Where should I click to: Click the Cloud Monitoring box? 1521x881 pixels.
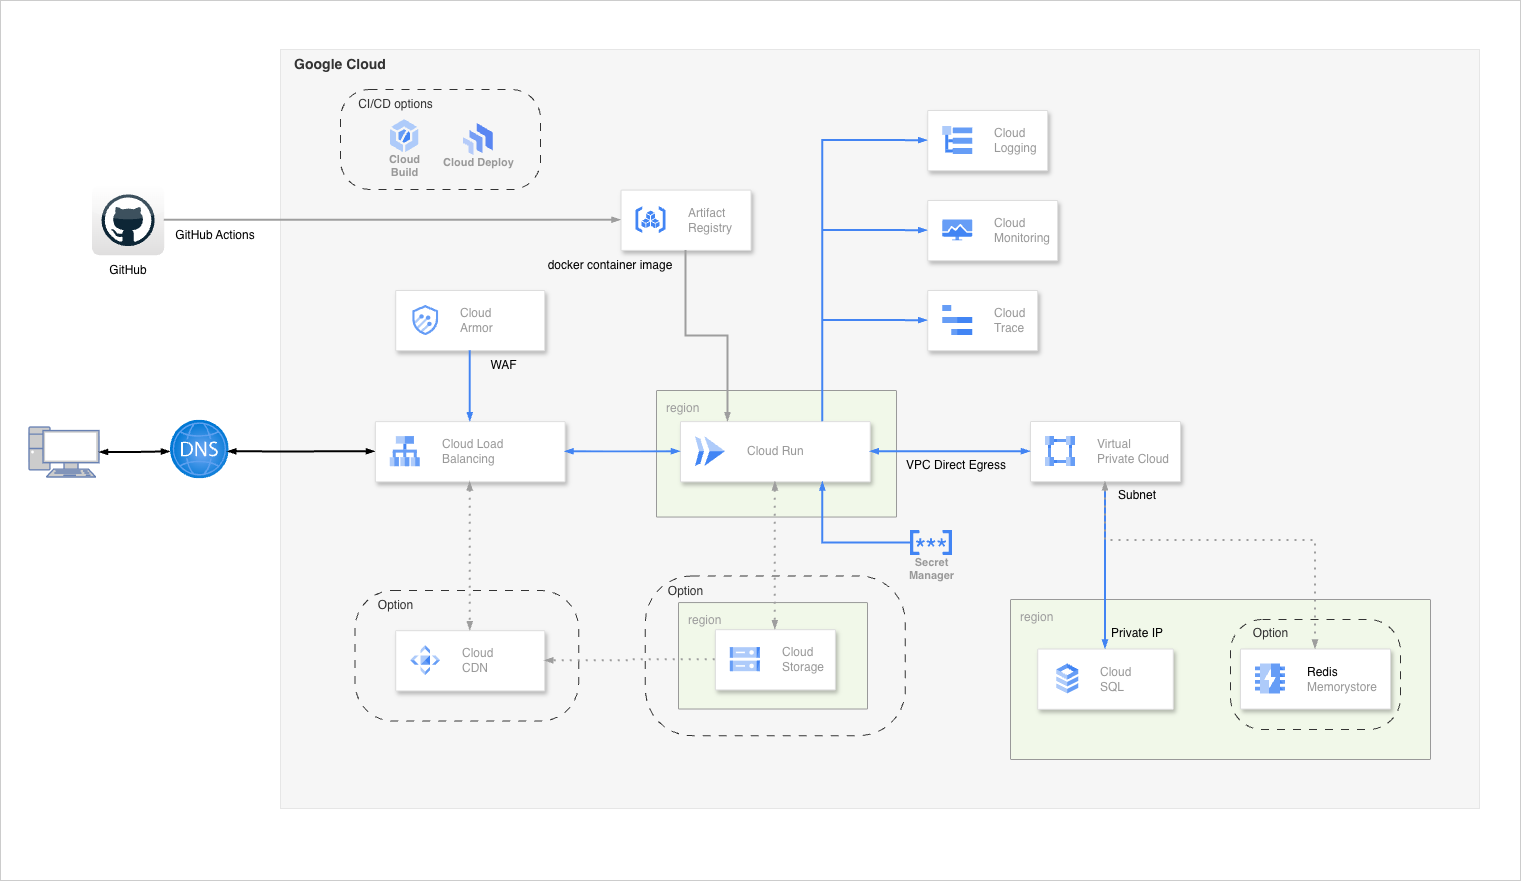click(x=992, y=231)
